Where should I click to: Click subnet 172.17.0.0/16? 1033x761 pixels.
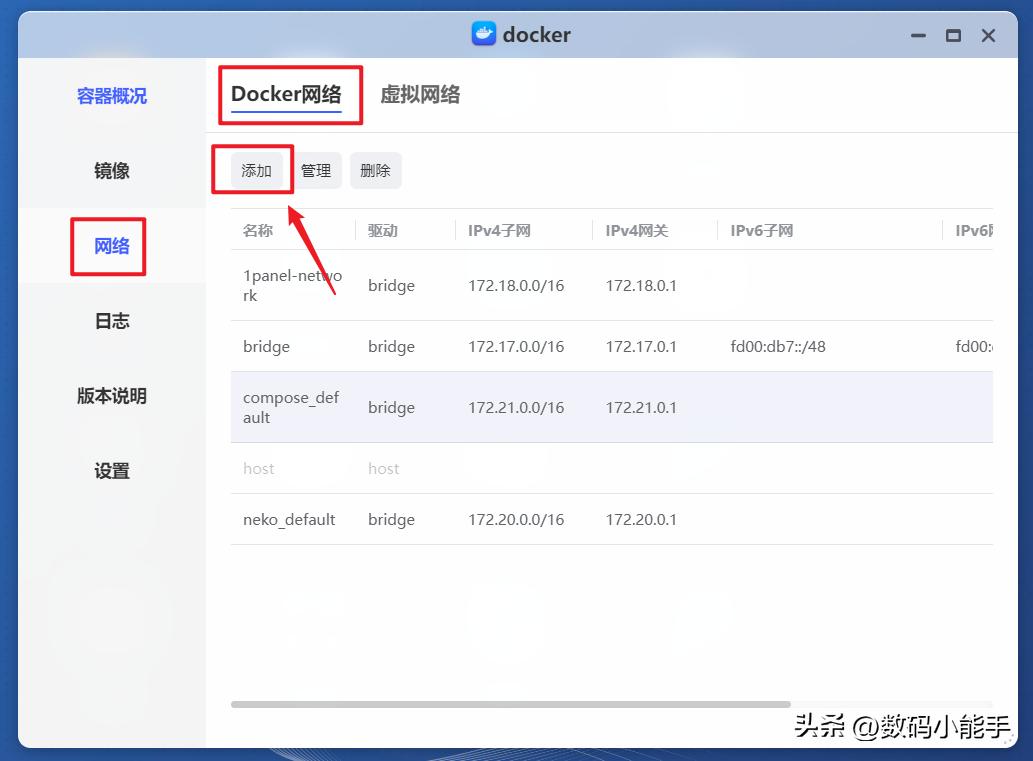point(516,347)
